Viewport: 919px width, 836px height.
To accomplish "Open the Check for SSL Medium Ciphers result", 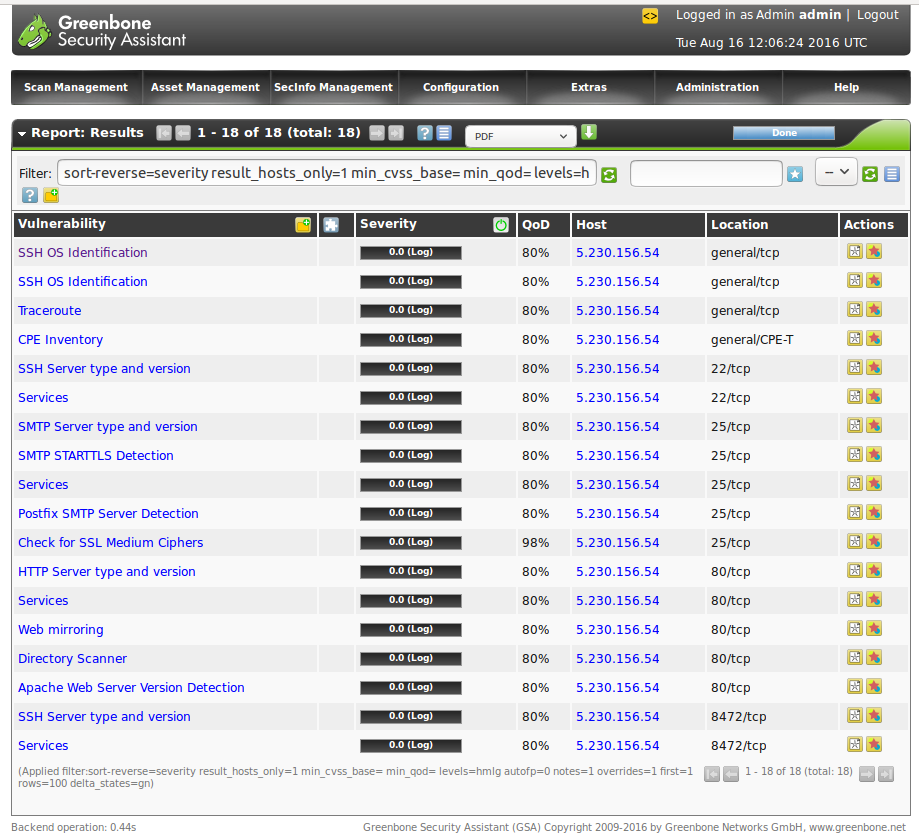I will (110, 542).
